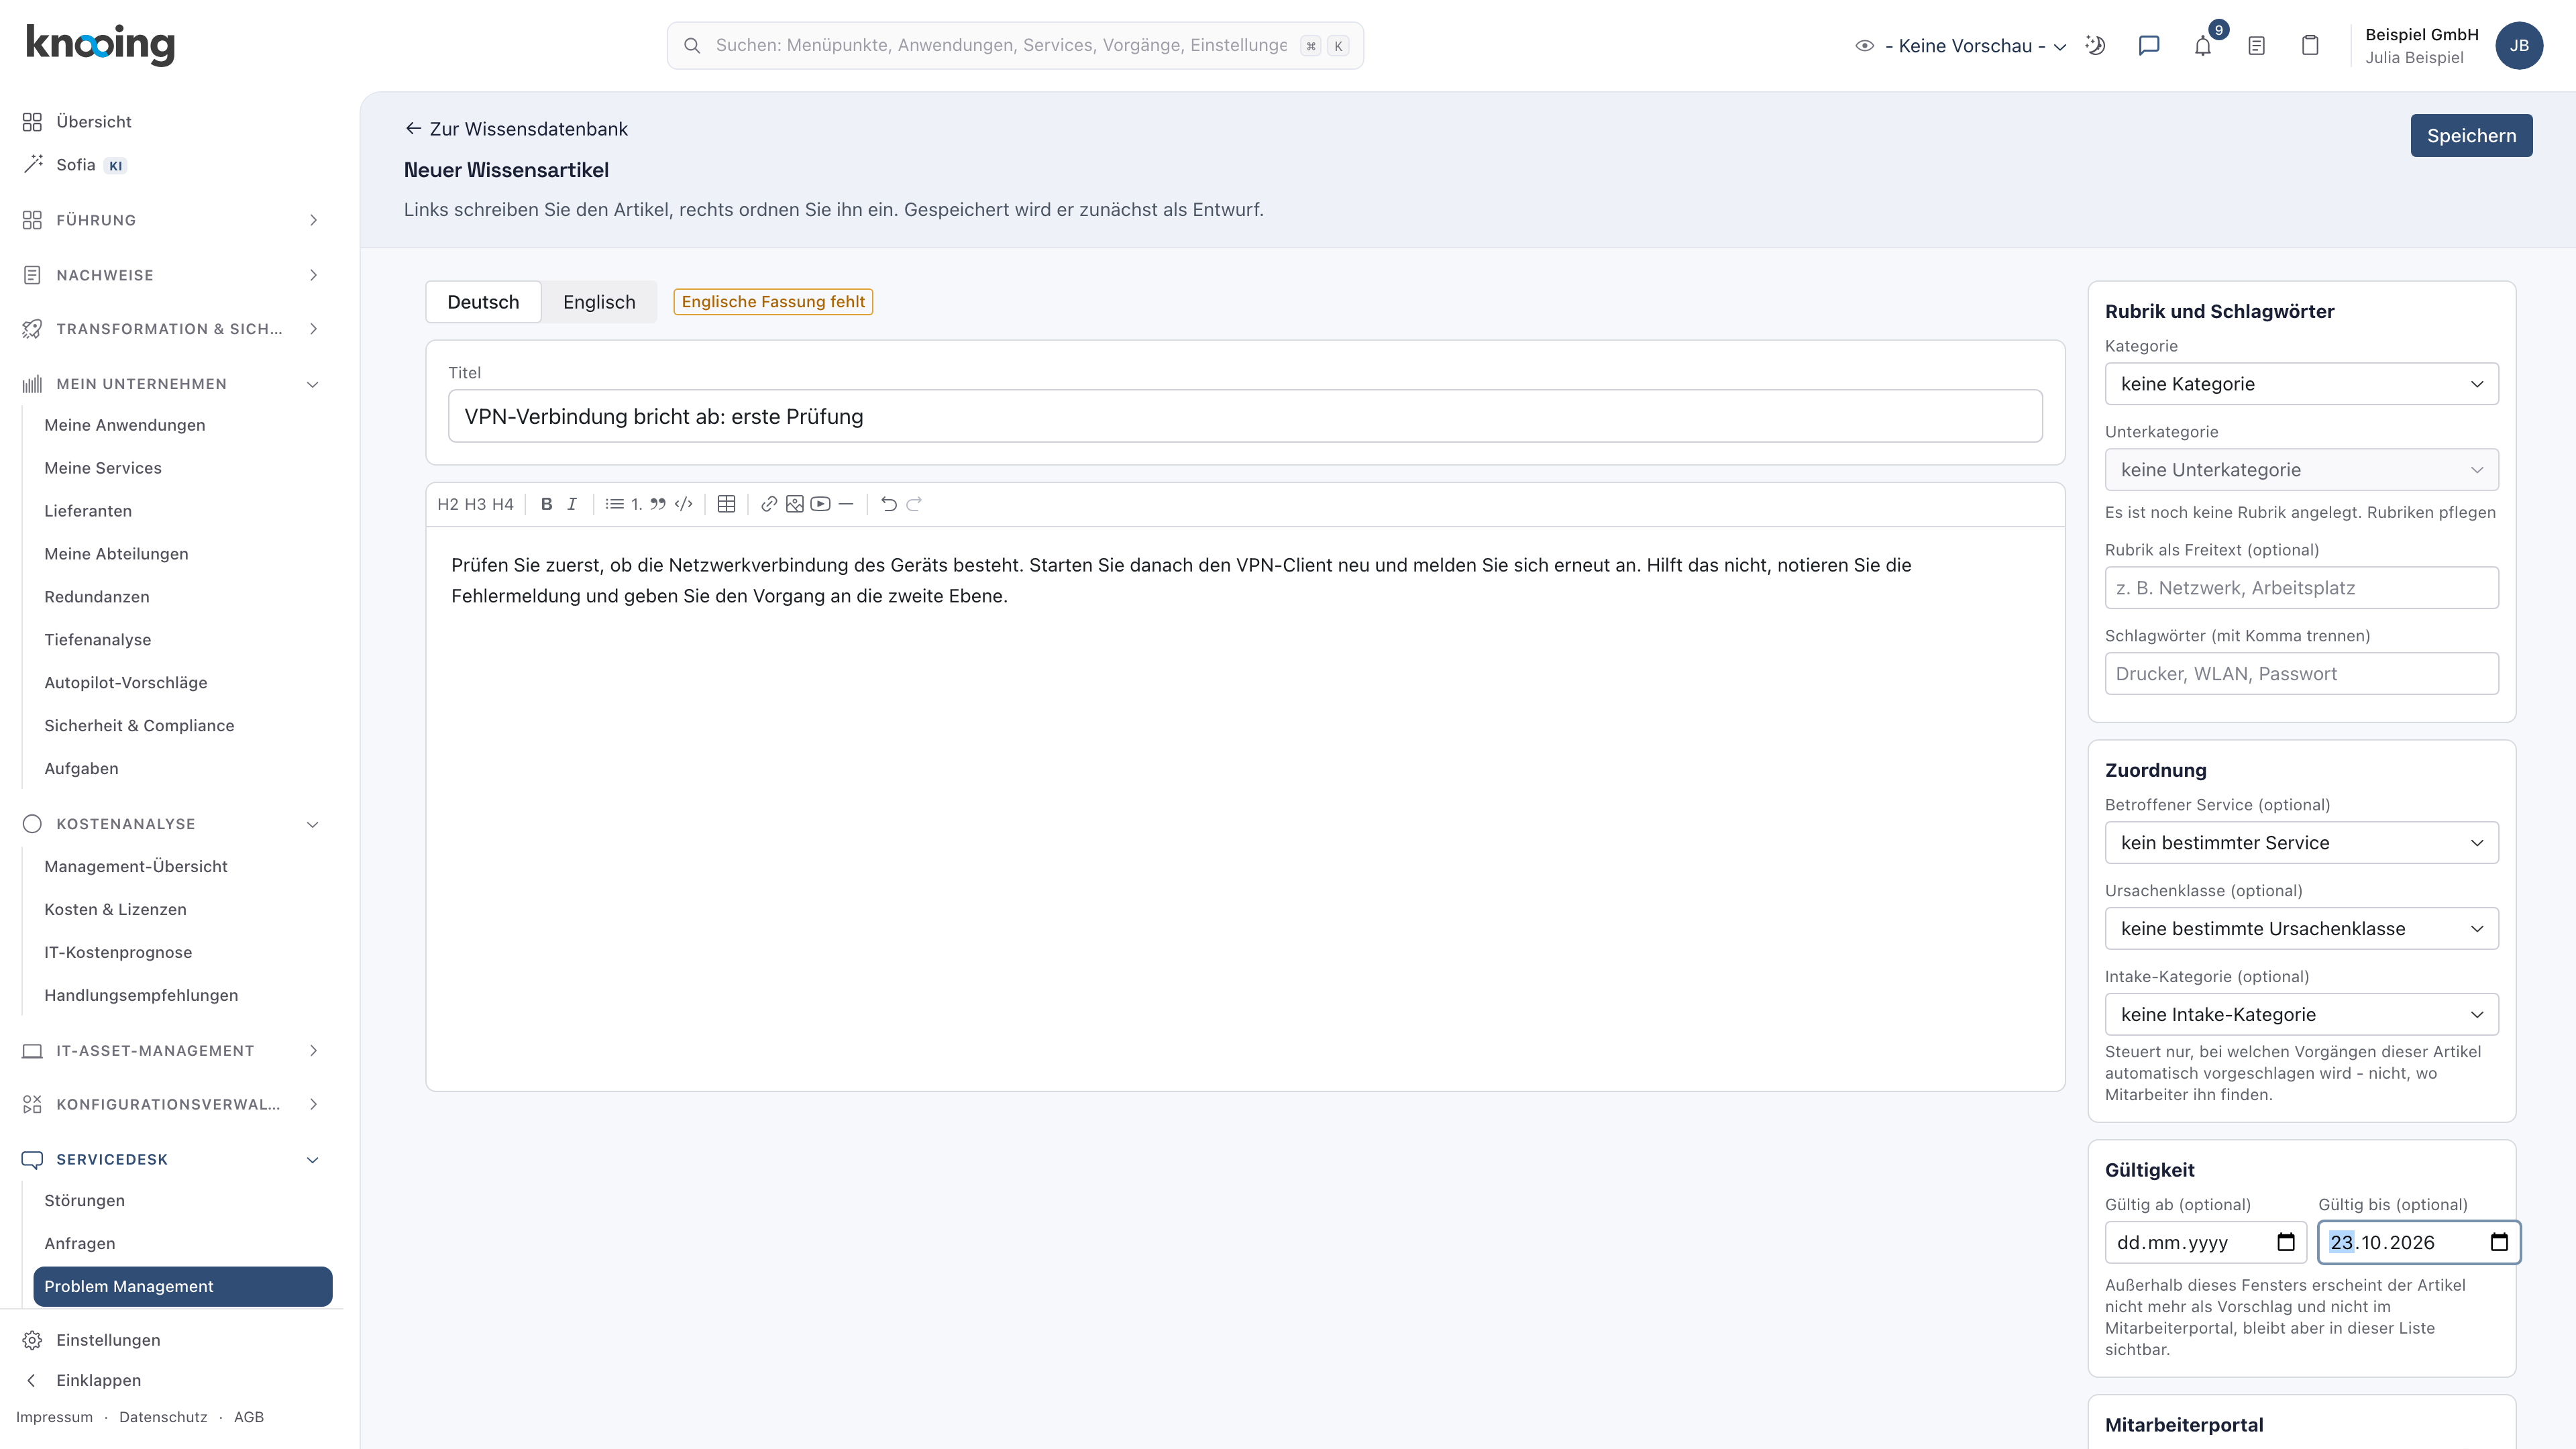Expand the IT-Asset-Management section
This screenshot has height=1449, width=2576.
[172, 1051]
